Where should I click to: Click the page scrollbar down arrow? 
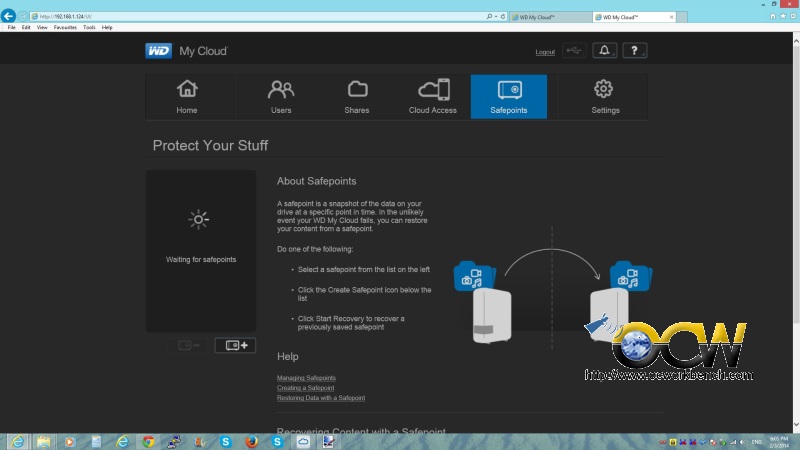796,424
